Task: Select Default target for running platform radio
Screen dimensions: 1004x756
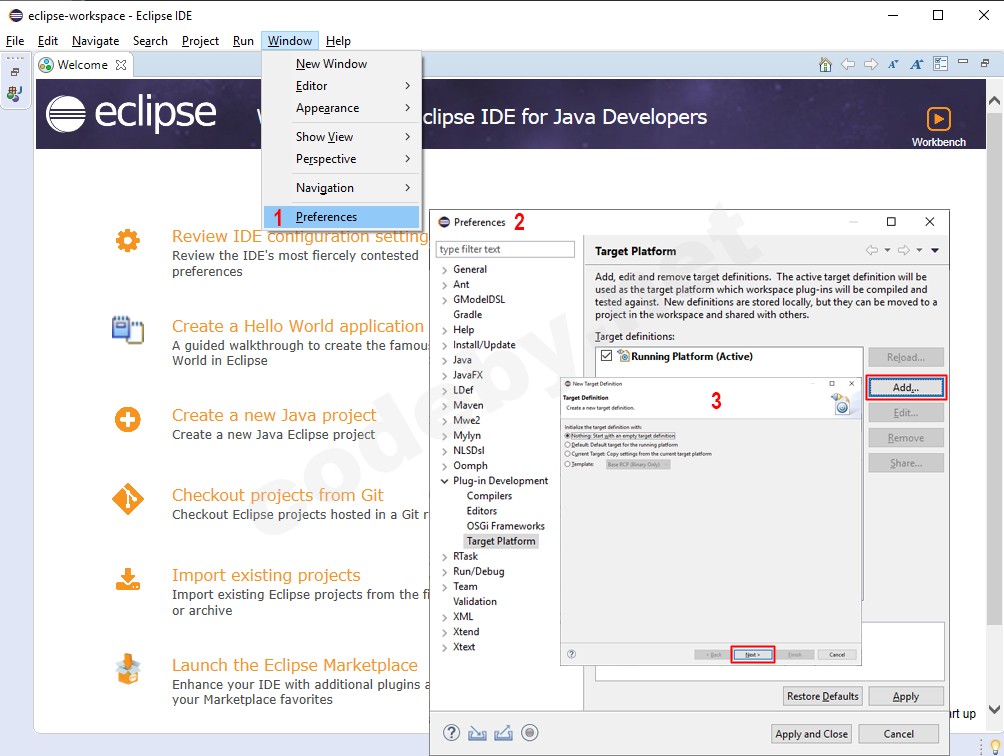Action: [x=567, y=444]
